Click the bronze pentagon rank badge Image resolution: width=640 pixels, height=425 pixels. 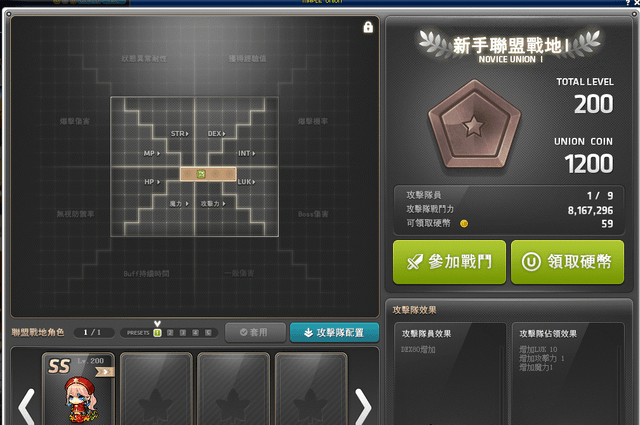[x=474, y=125]
